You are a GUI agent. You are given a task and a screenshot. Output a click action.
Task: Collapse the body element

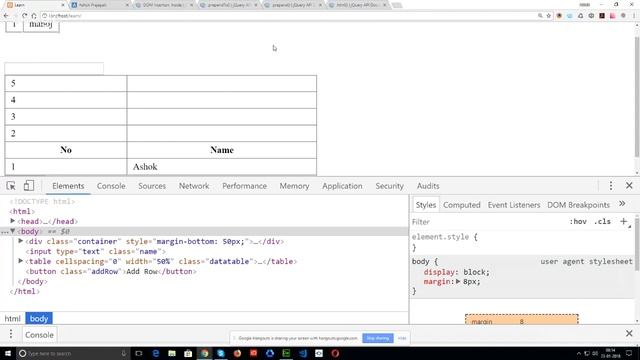[13, 231]
